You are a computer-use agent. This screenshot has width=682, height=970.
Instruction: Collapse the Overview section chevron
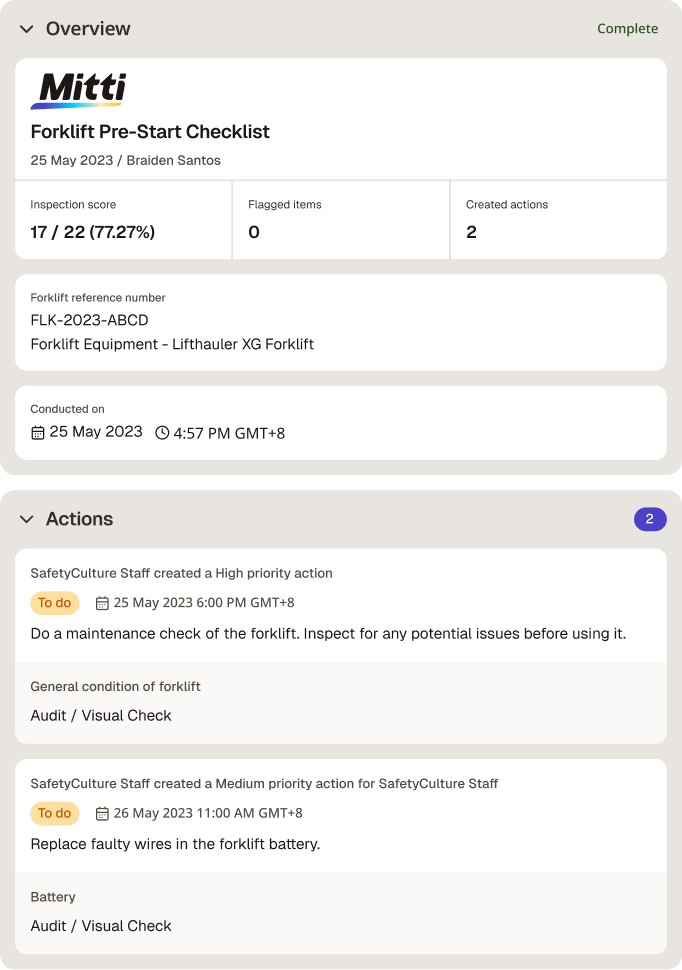coord(27,29)
